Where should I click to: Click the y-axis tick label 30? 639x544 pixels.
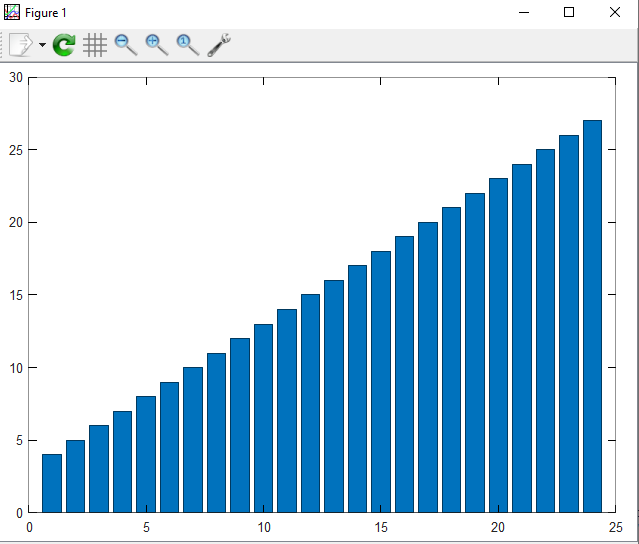tap(16, 77)
